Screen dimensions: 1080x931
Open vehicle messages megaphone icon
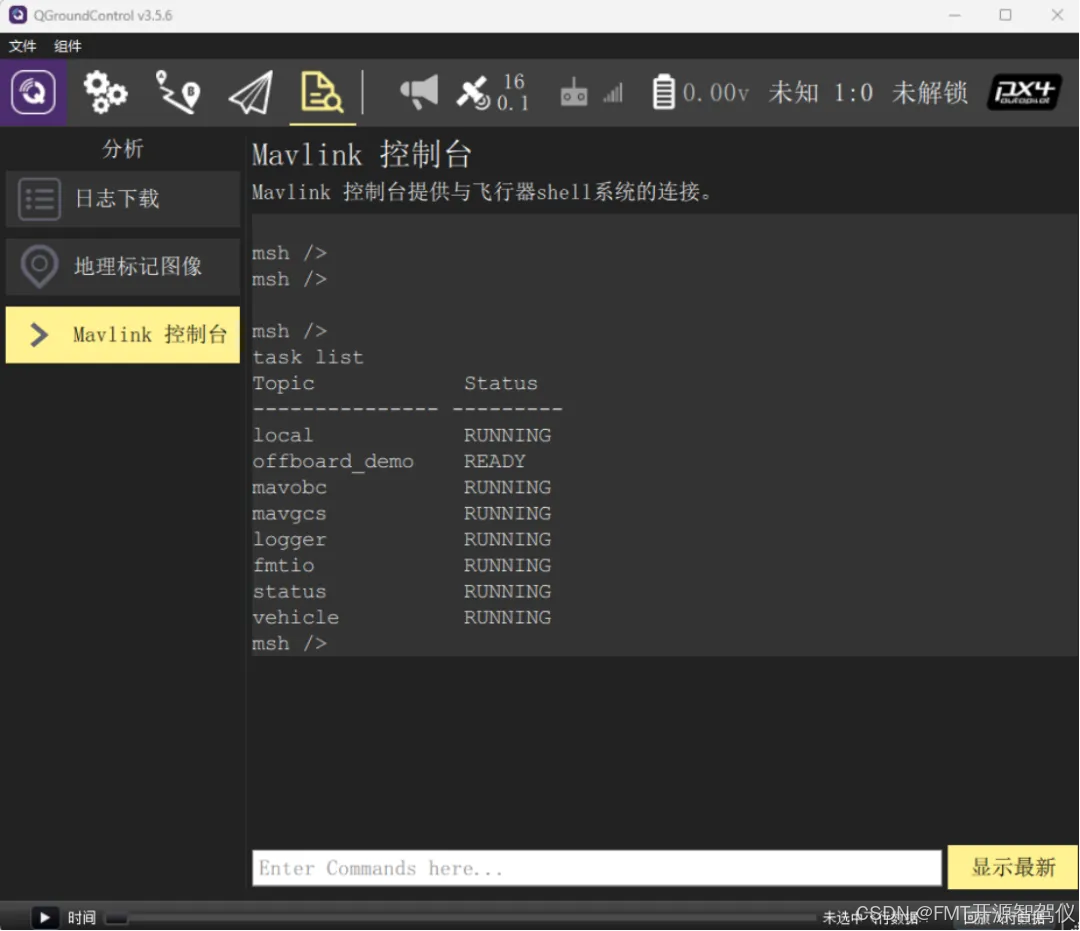419,92
